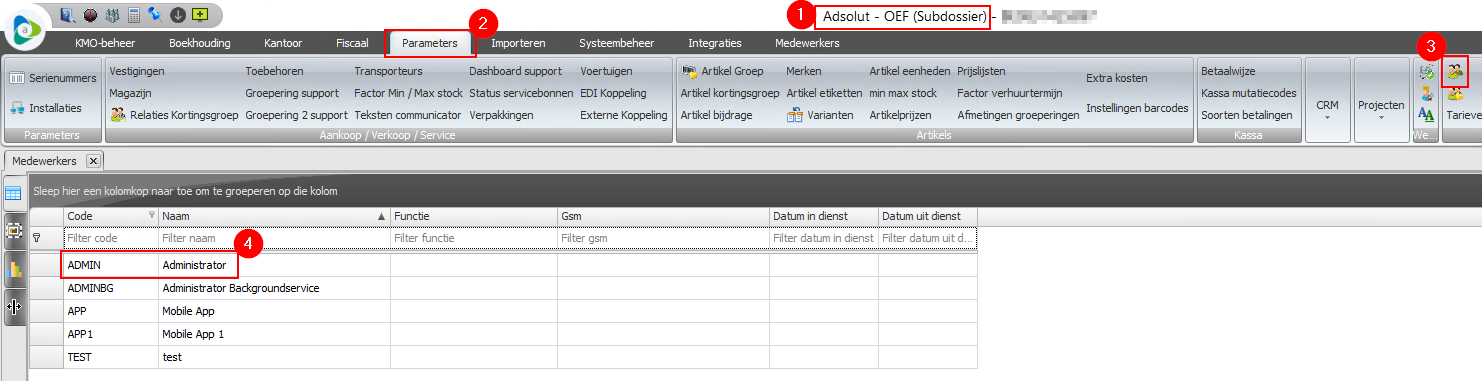
Task: Open the Boekhouding ribbon tab
Action: click(200, 43)
